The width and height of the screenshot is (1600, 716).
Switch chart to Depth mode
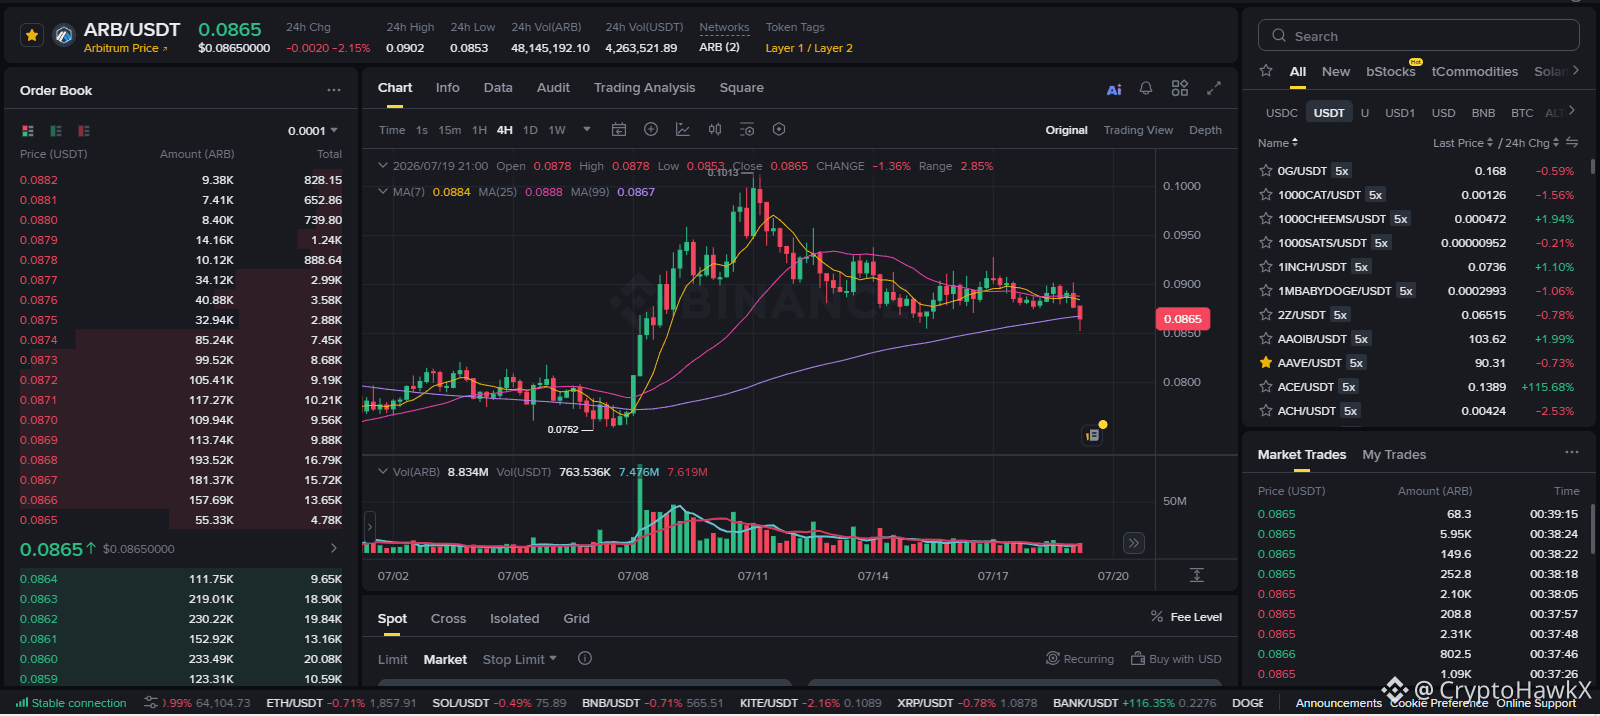coord(1205,130)
